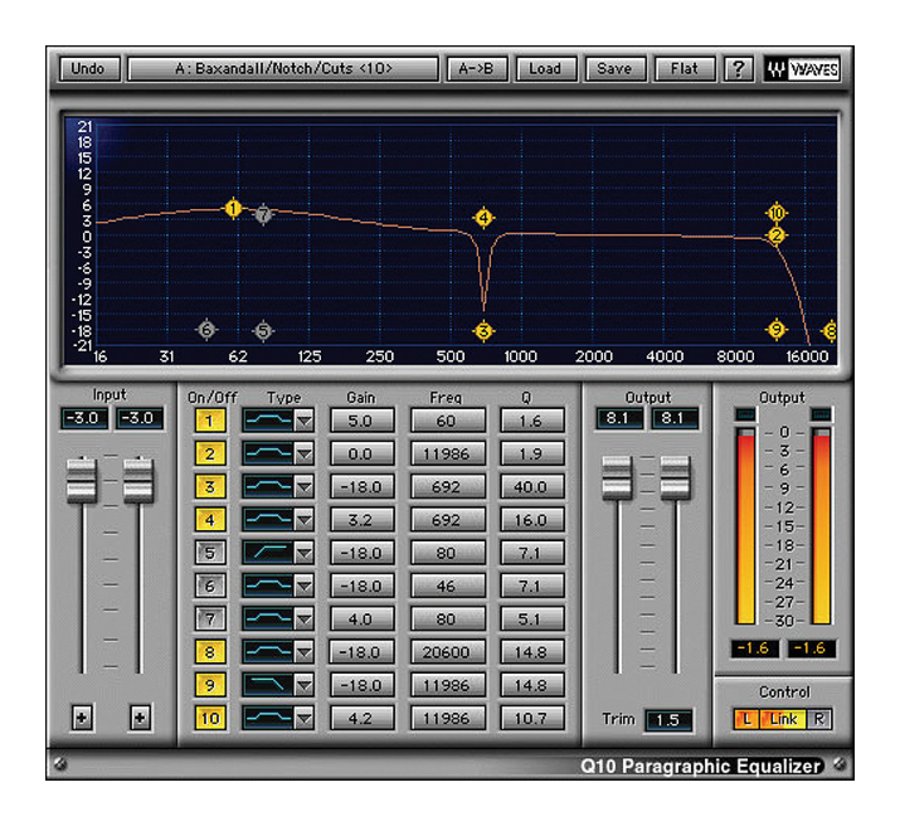The image size is (900, 826).
Task: Click band 3 Q field 40.0
Action: click(x=531, y=487)
